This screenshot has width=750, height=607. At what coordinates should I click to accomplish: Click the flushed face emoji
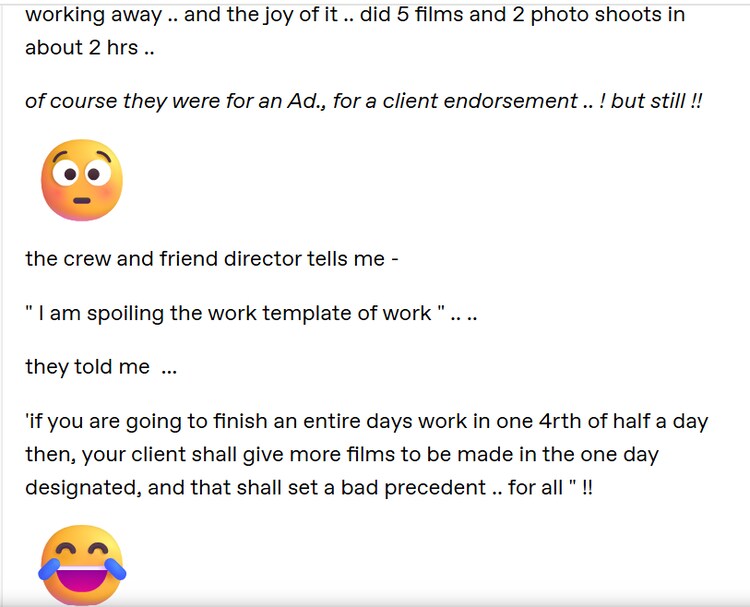tap(82, 180)
